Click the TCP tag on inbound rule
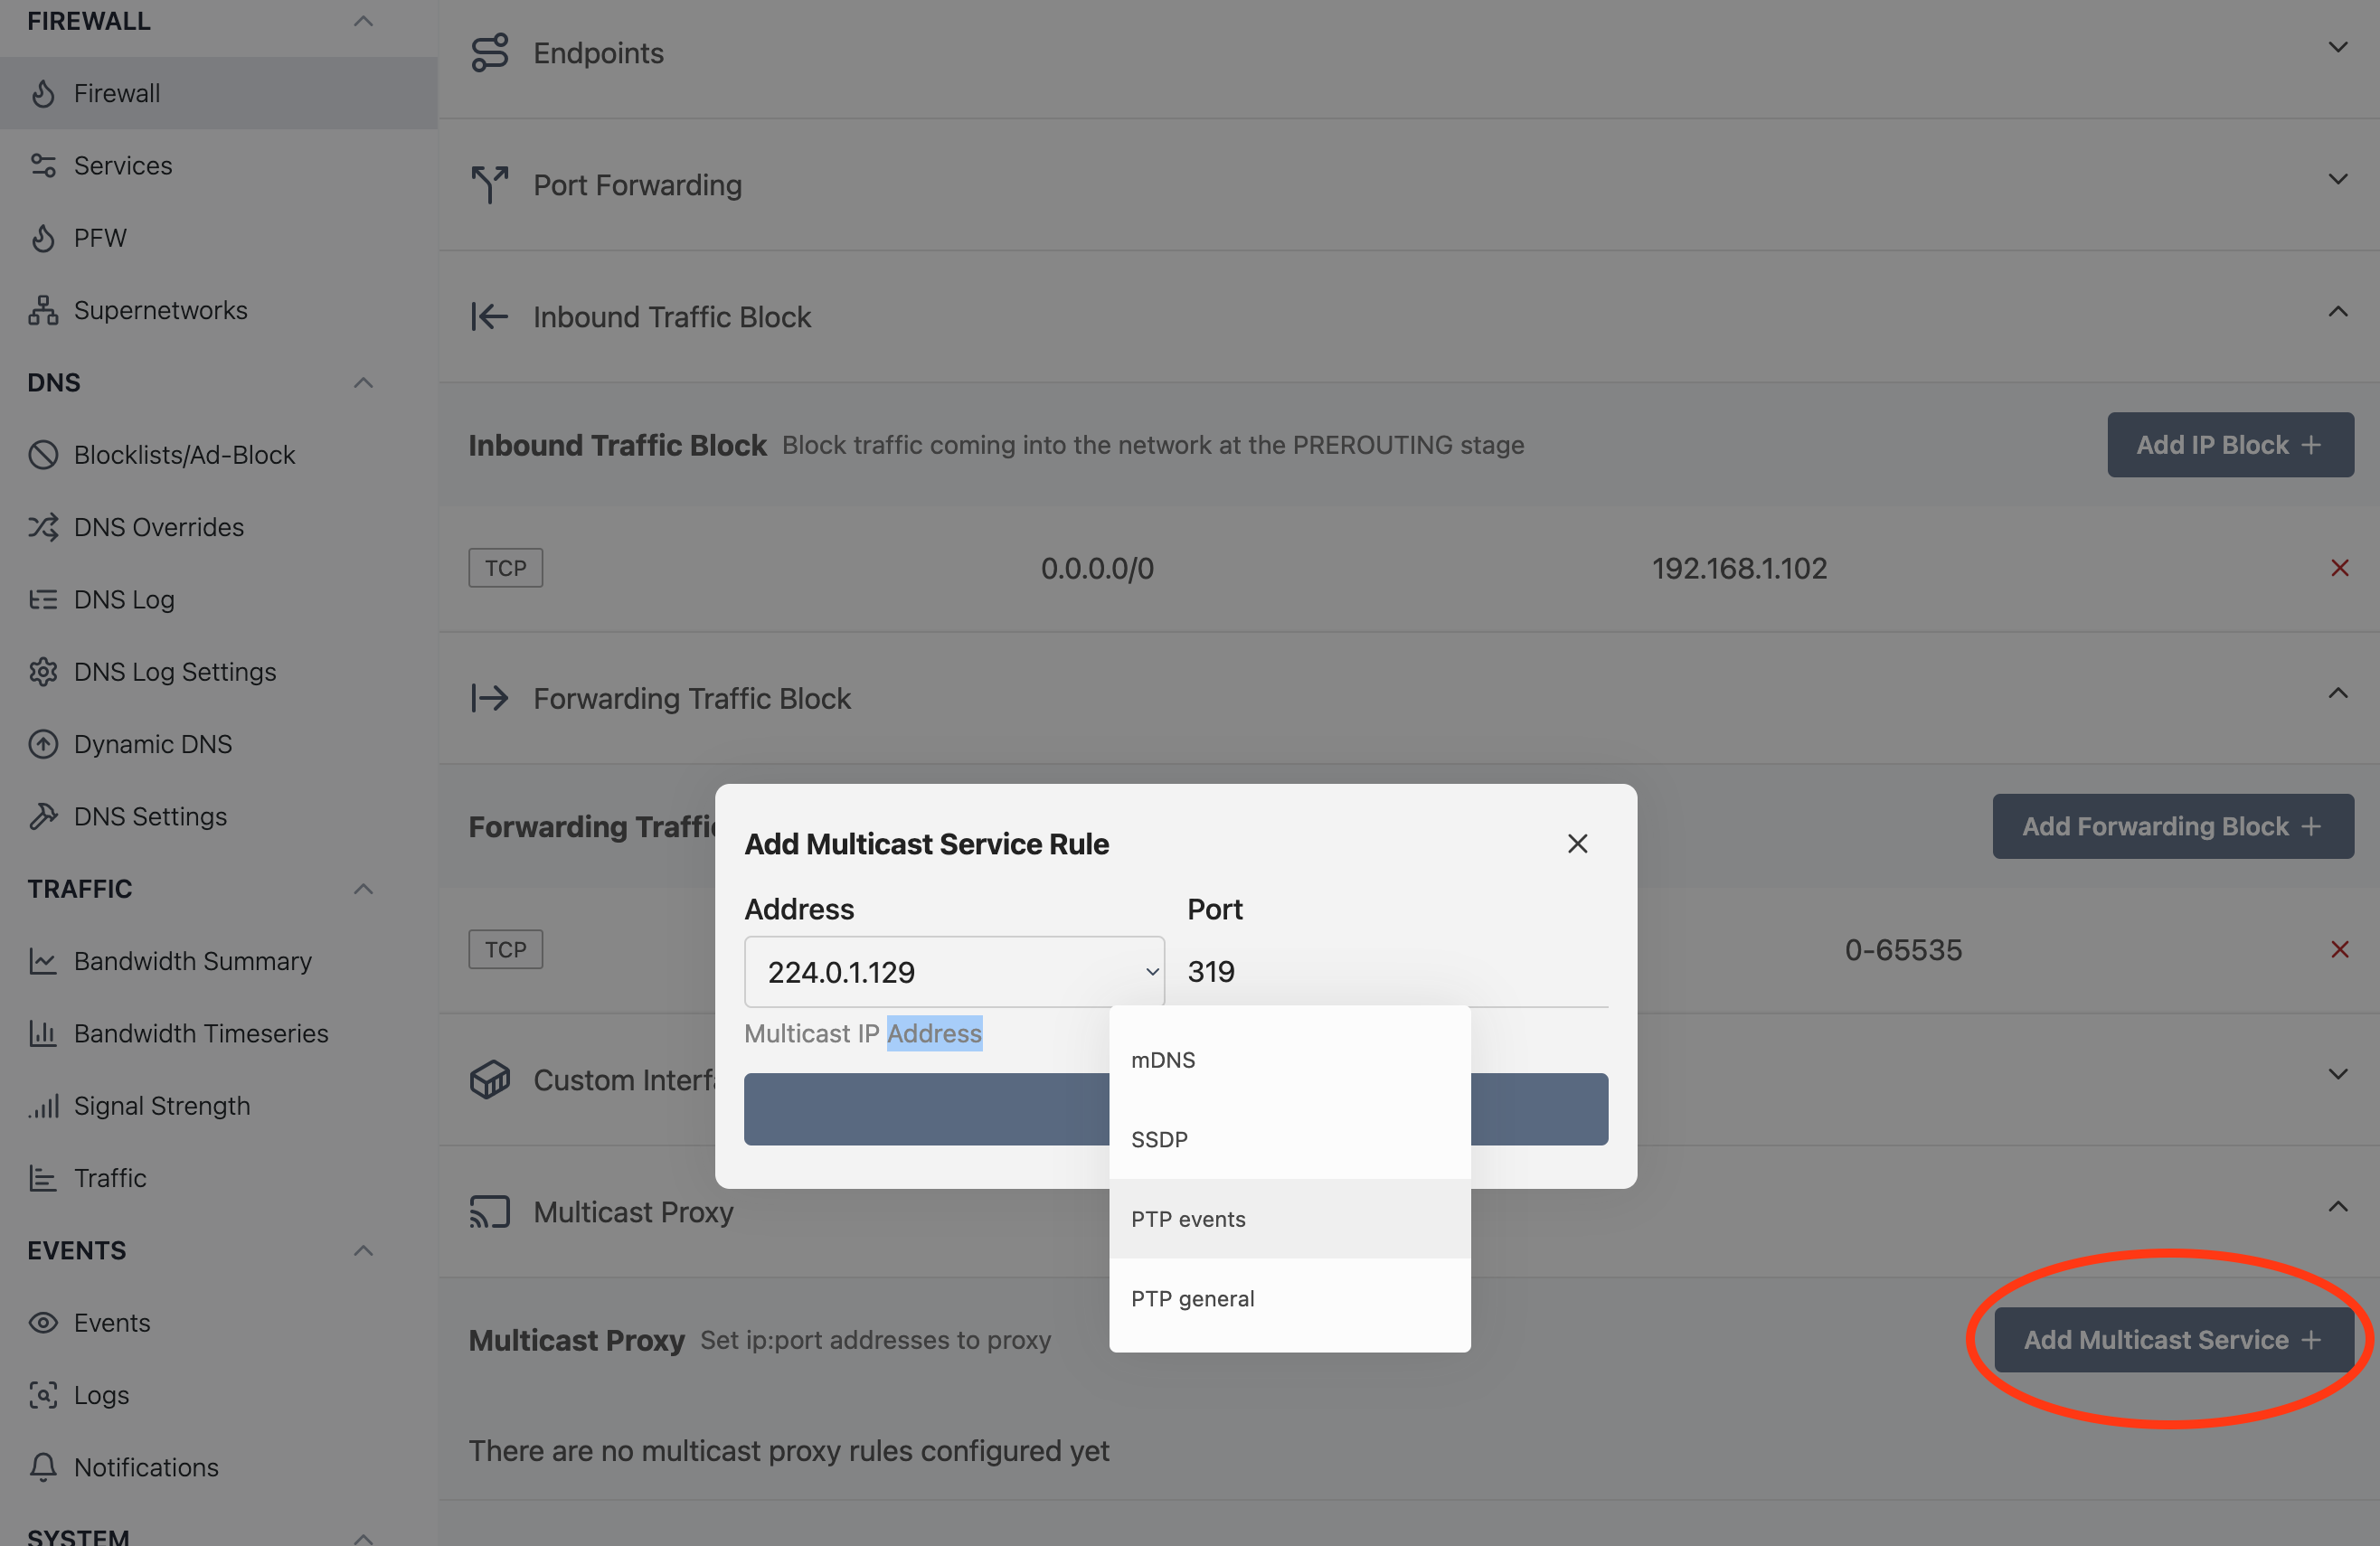Image resolution: width=2380 pixels, height=1546 pixels. (506, 568)
